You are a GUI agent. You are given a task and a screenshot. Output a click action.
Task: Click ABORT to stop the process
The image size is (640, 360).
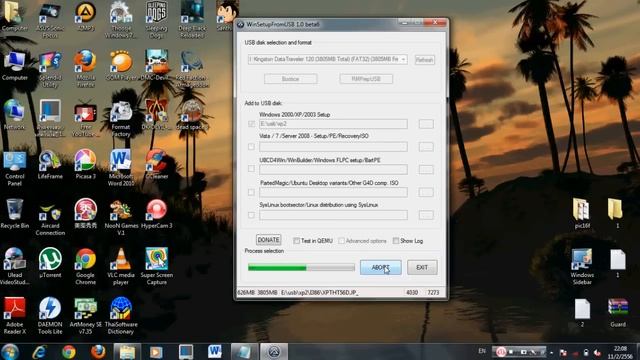coord(380,267)
